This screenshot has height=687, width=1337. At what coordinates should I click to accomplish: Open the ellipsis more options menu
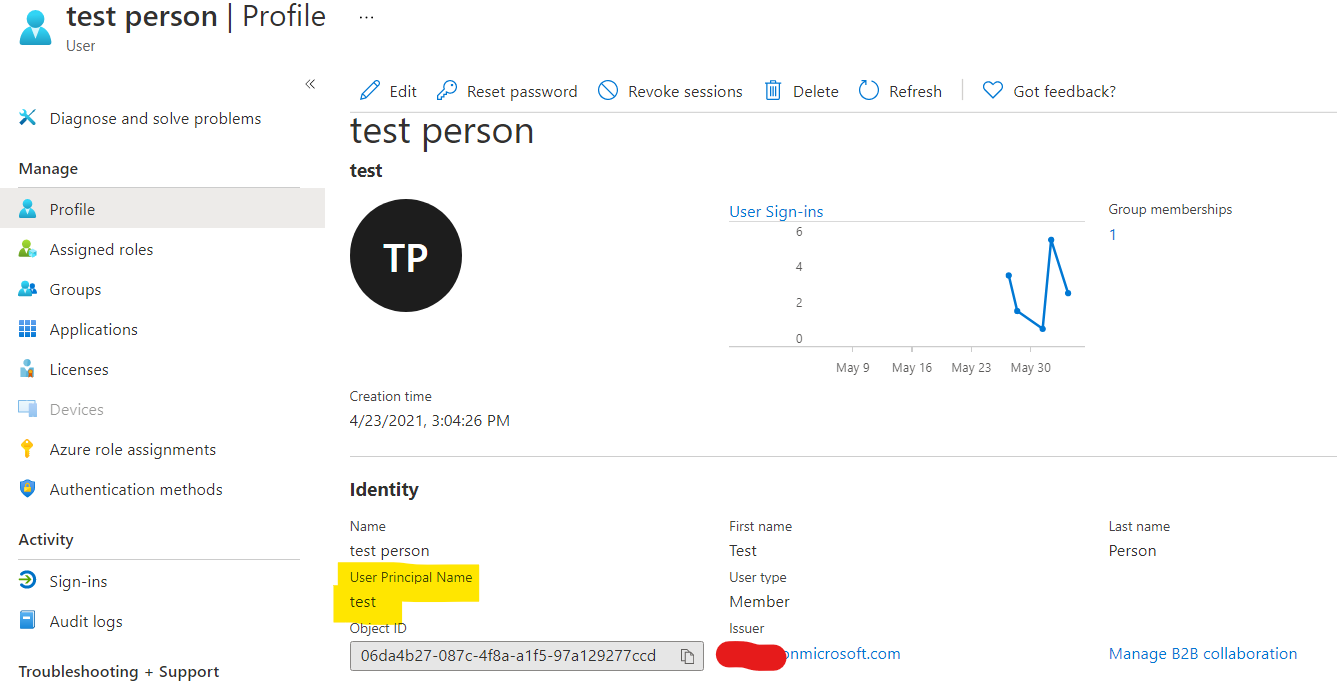point(366,17)
